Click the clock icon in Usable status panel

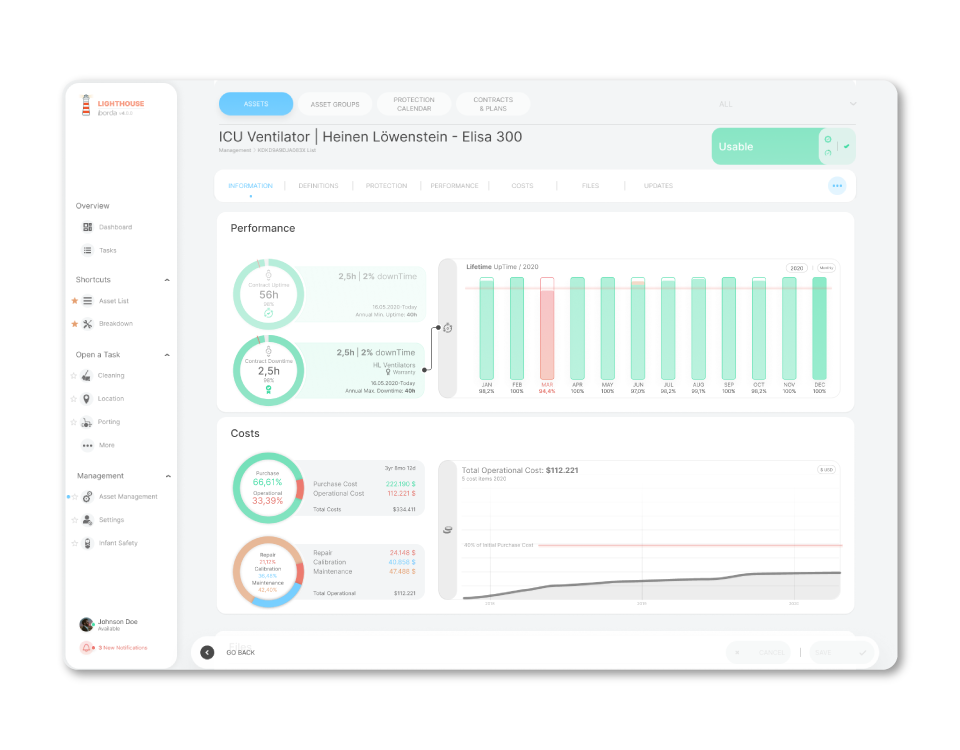(828, 140)
